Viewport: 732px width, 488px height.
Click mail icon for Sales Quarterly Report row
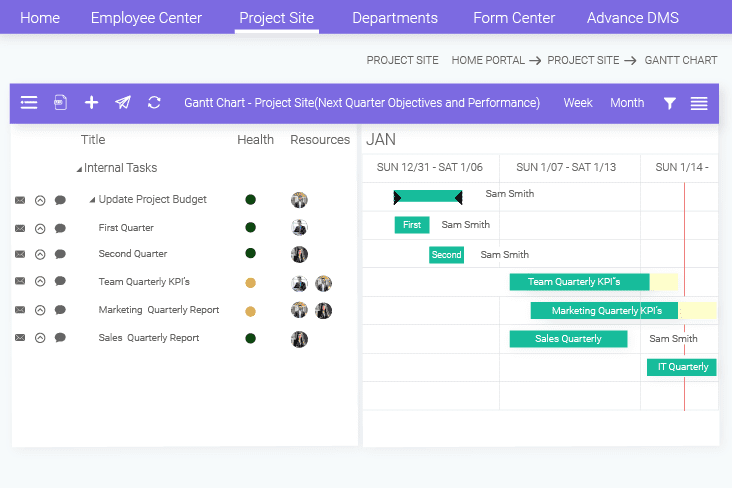point(20,338)
